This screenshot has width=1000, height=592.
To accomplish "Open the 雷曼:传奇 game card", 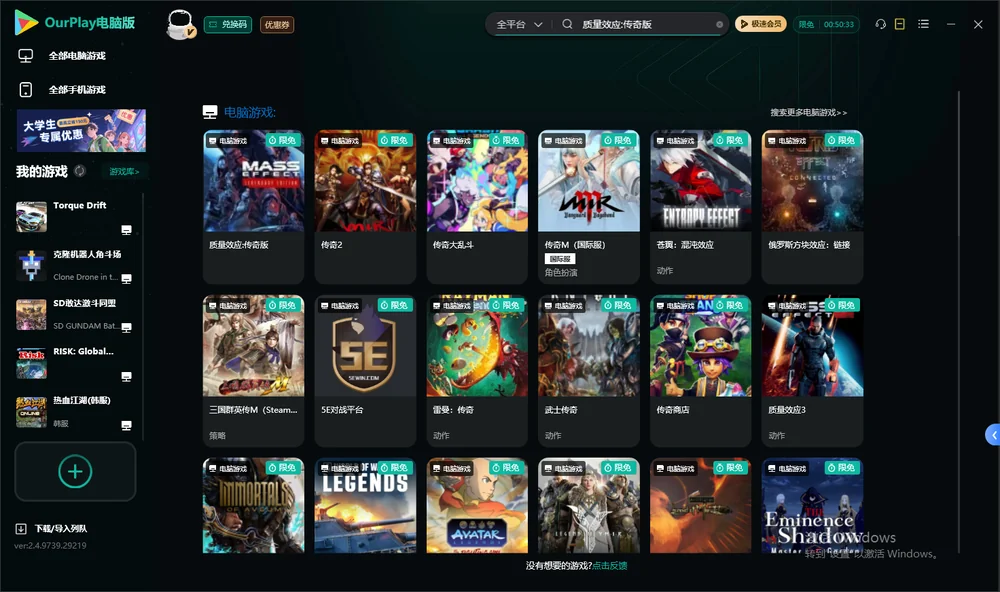I will tap(477, 371).
